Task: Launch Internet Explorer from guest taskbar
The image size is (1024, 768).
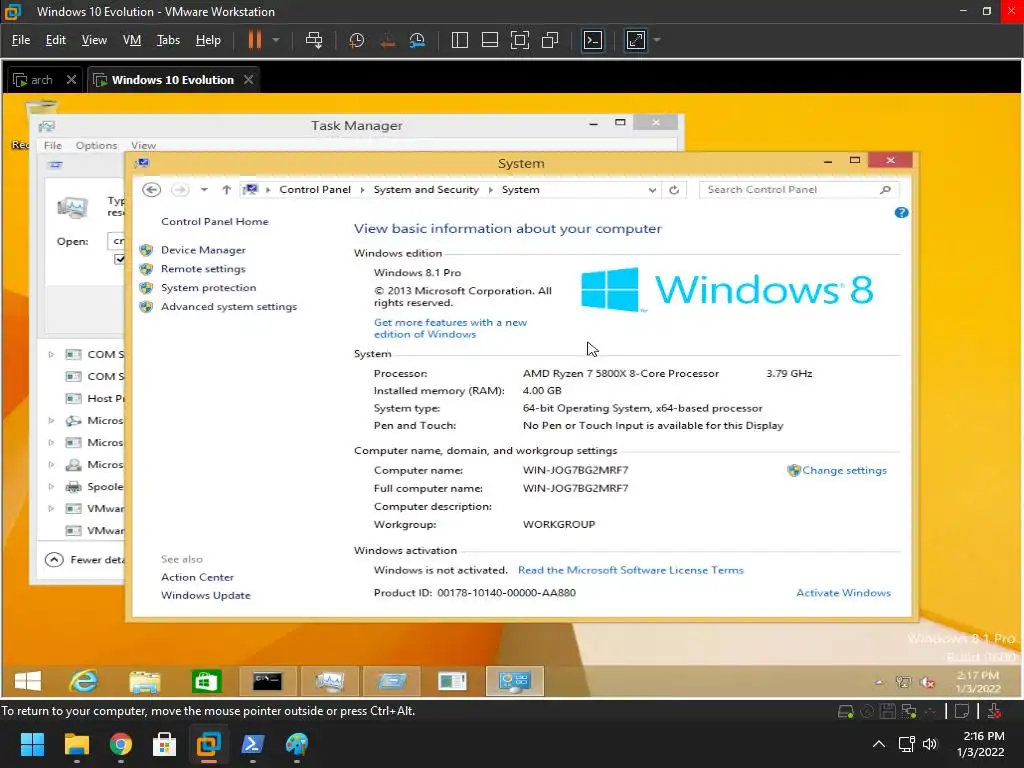Action: point(84,681)
